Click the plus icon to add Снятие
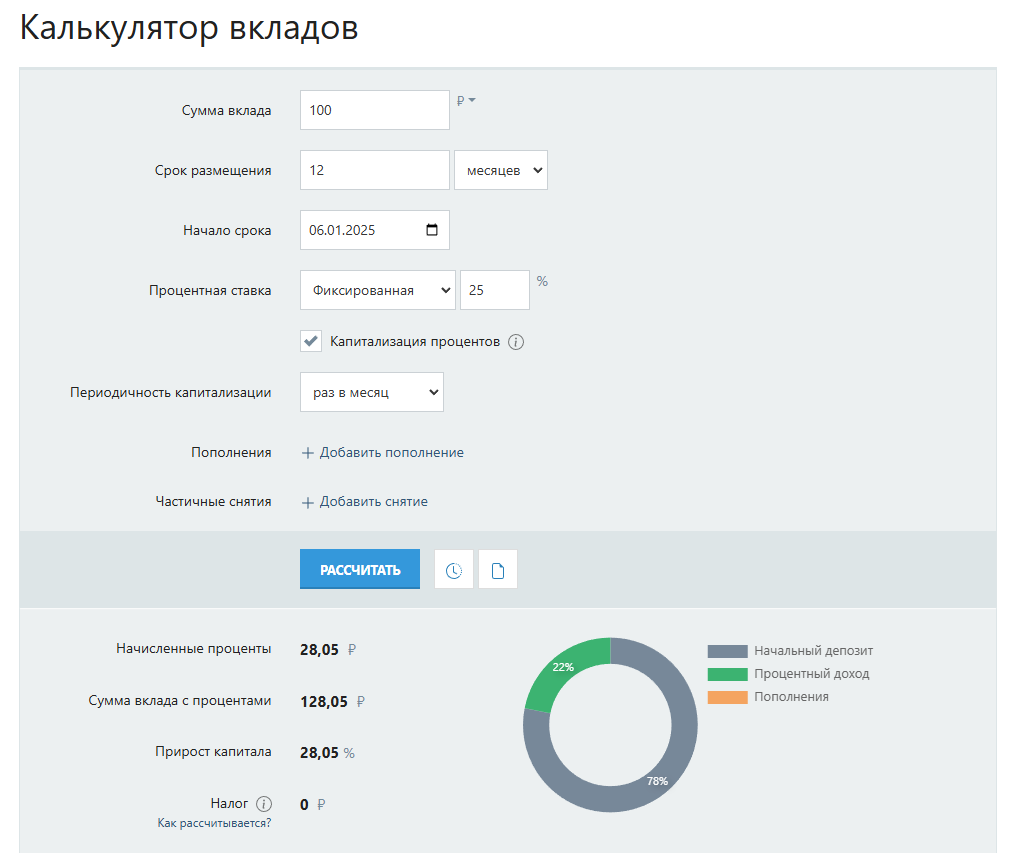1013x853 pixels. point(307,502)
